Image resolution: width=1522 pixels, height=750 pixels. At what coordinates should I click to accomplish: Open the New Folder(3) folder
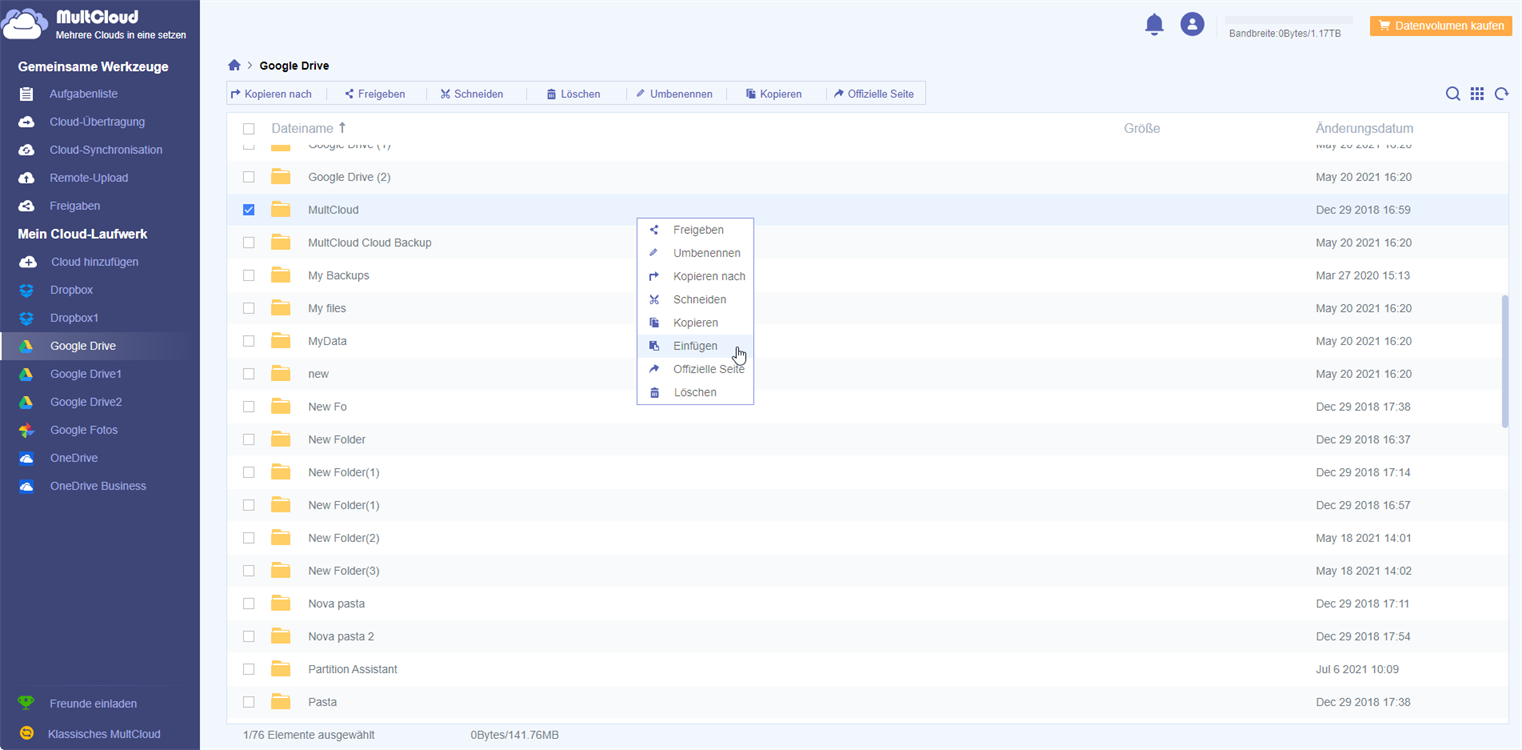[x=344, y=571]
